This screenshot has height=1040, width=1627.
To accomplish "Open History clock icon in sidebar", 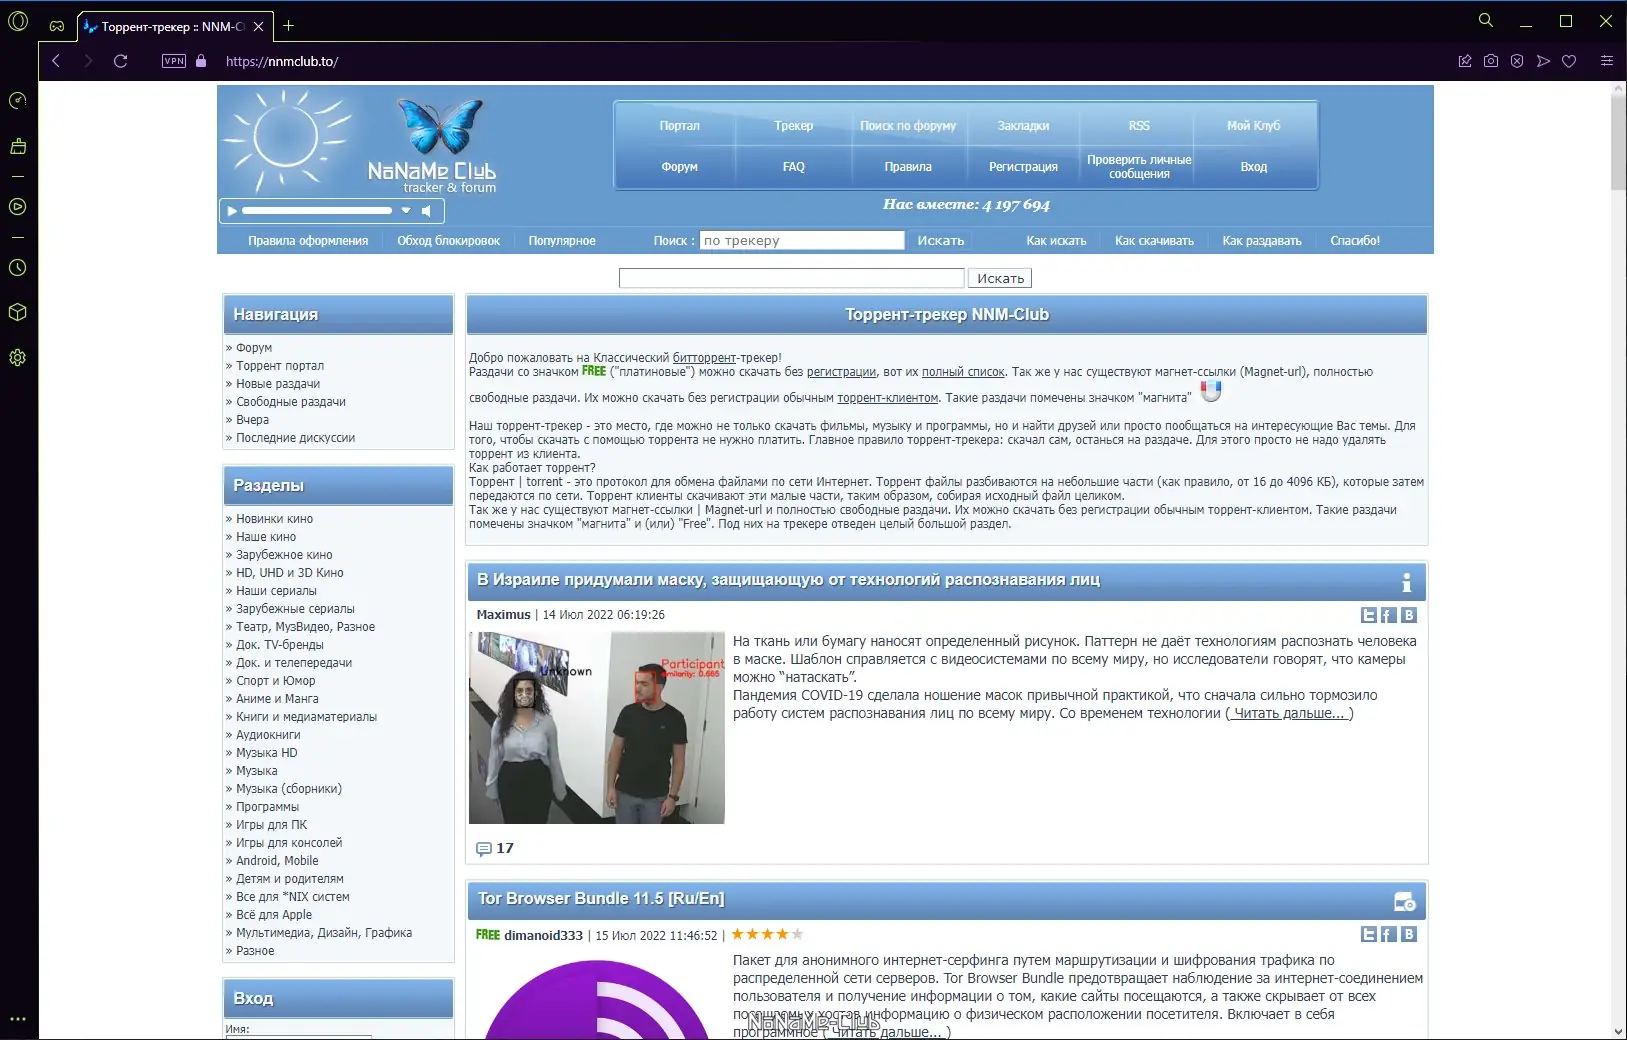I will coord(17,268).
